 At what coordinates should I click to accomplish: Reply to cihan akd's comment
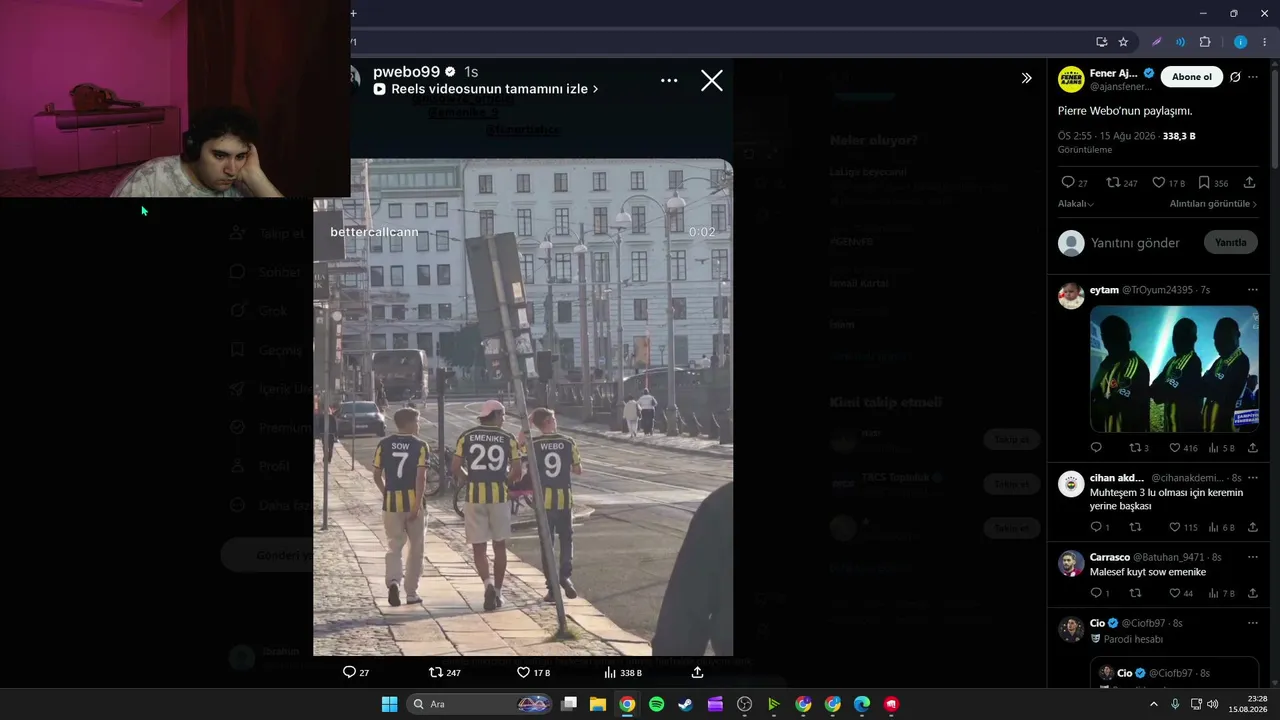1096,527
